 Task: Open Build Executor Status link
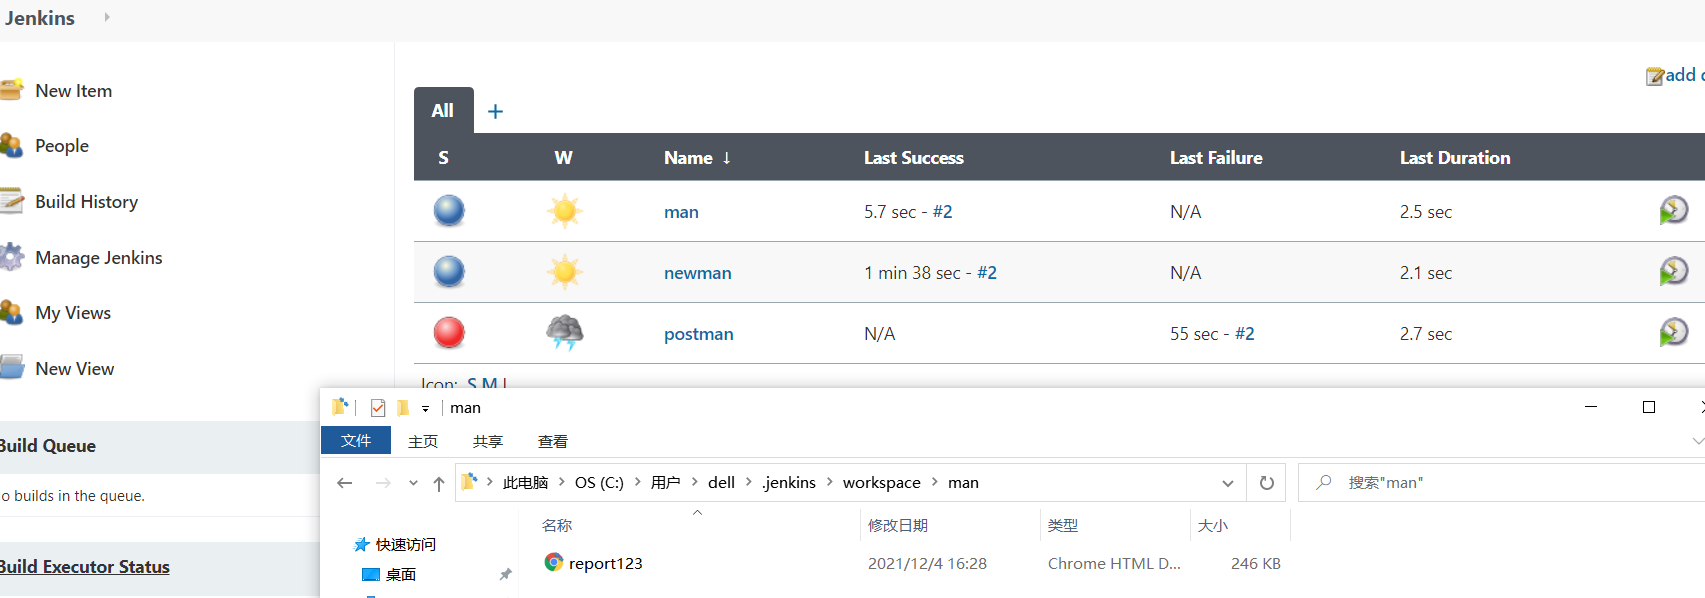(x=85, y=567)
